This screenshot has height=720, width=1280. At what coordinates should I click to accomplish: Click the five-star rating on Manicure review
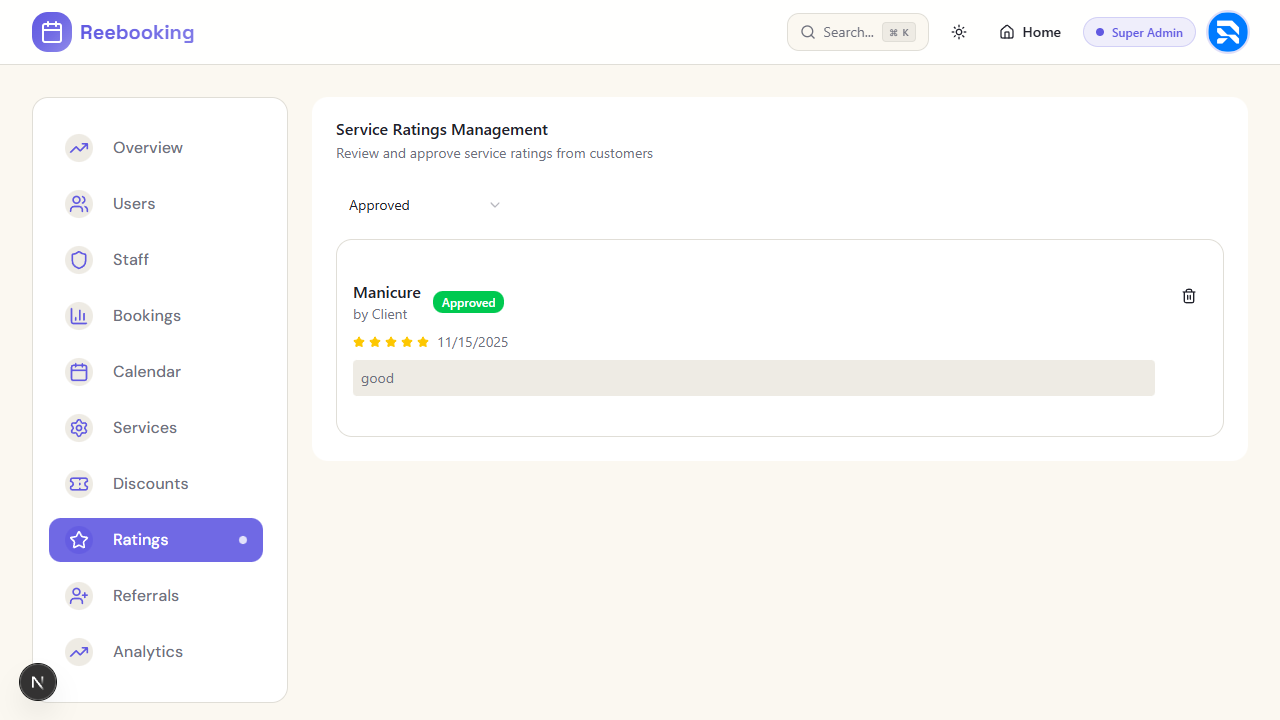(391, 342)
